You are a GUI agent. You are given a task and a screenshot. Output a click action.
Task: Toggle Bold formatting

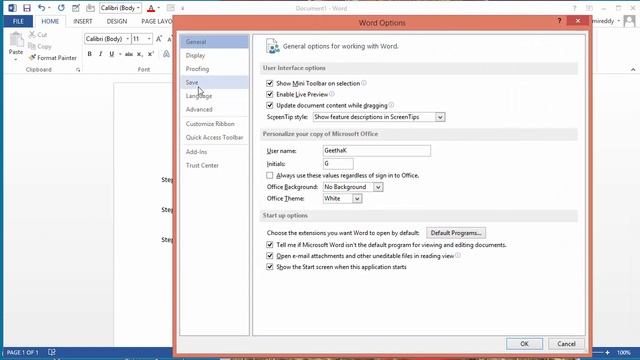(89, 54)
